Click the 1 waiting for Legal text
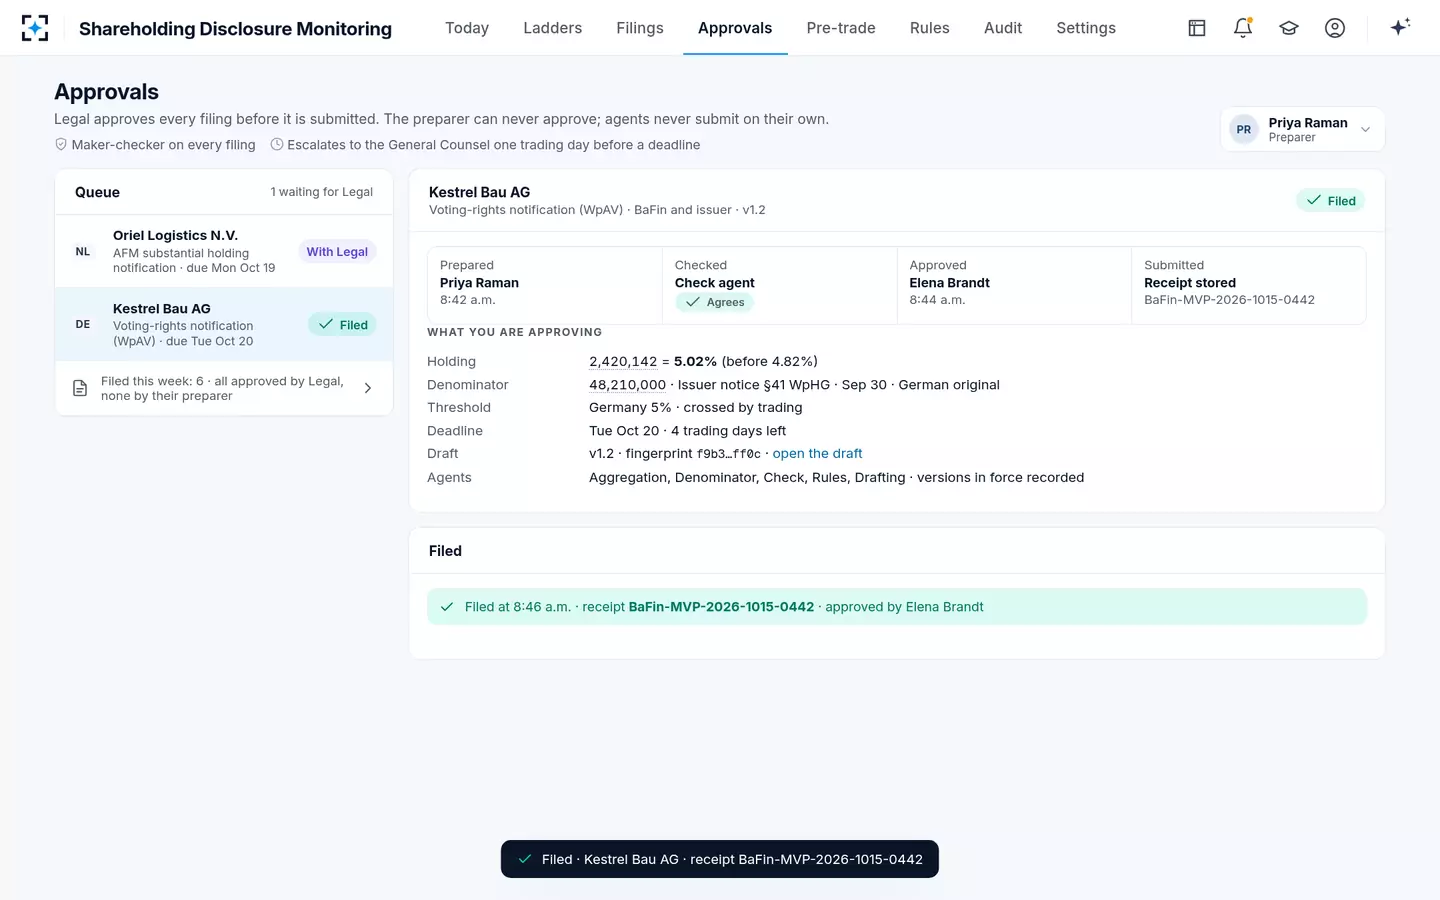The height and width of the screenshot is (900, 1440). click(x=321, y=192)
